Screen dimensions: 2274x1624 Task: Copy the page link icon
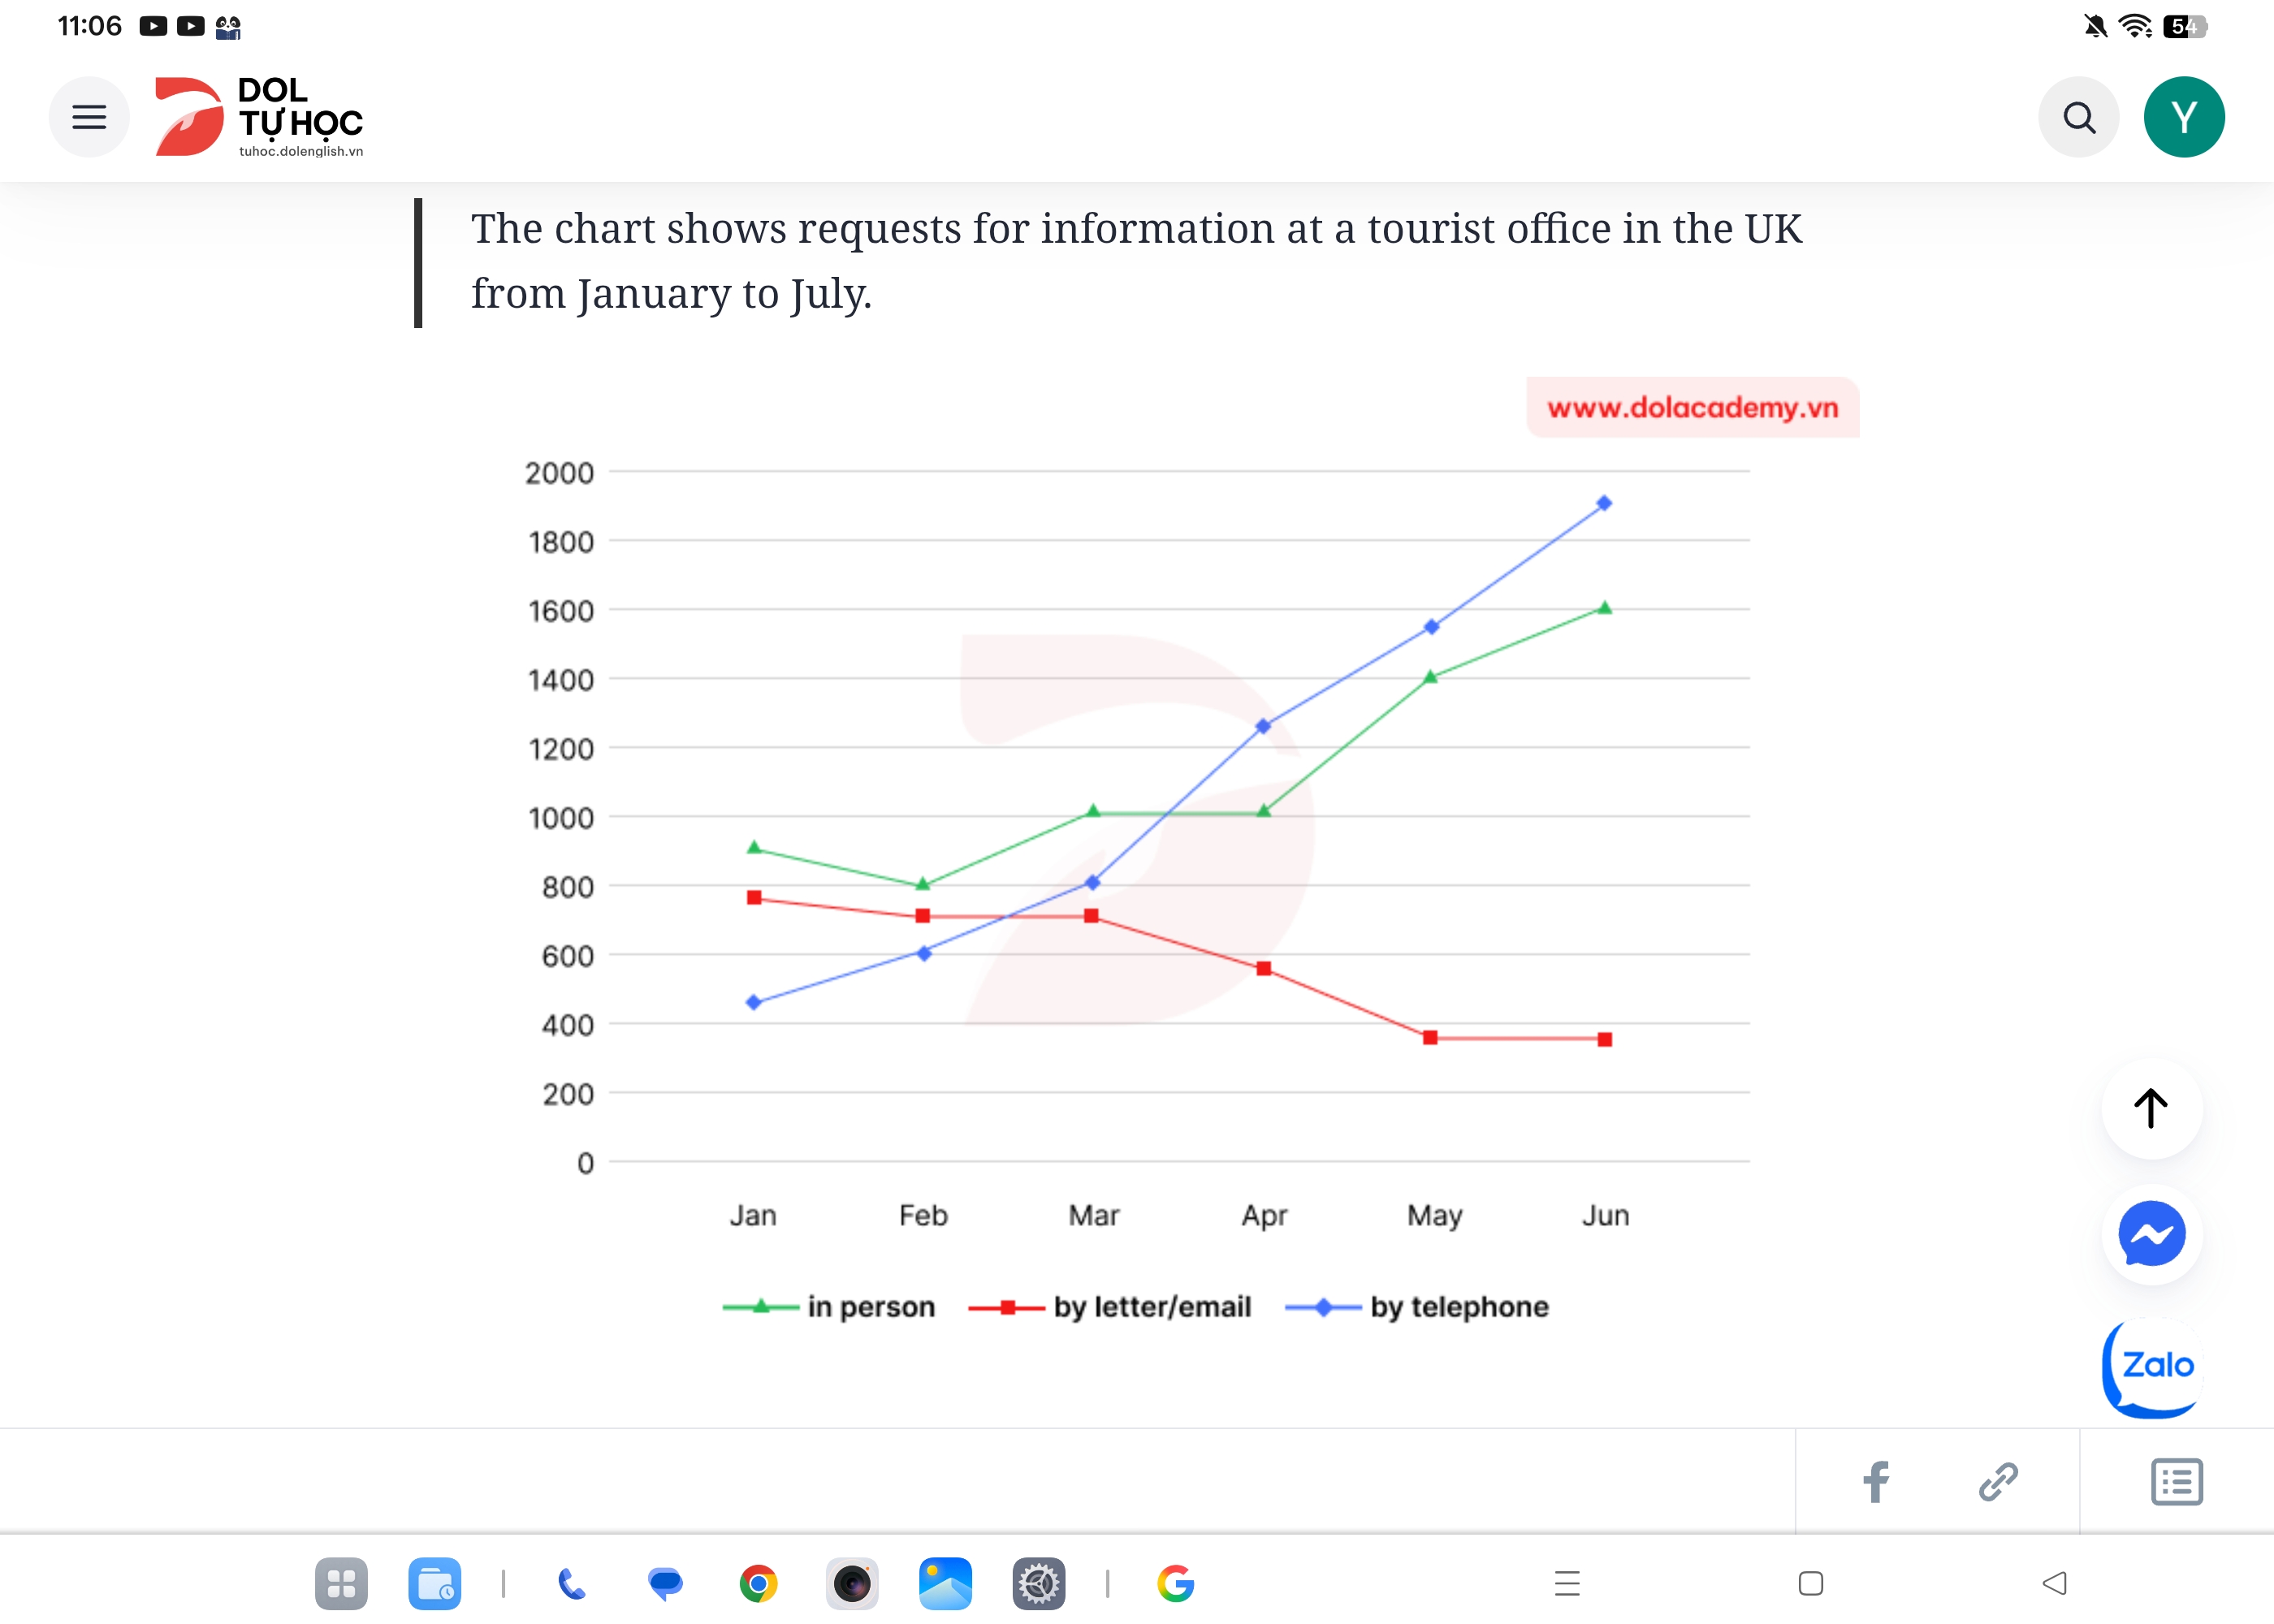(x=1998, y=1482)
